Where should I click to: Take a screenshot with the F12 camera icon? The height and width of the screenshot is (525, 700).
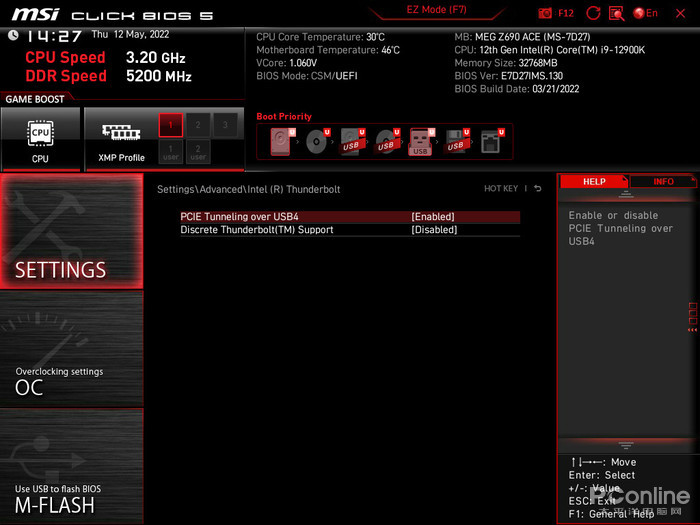pos(545,13)
